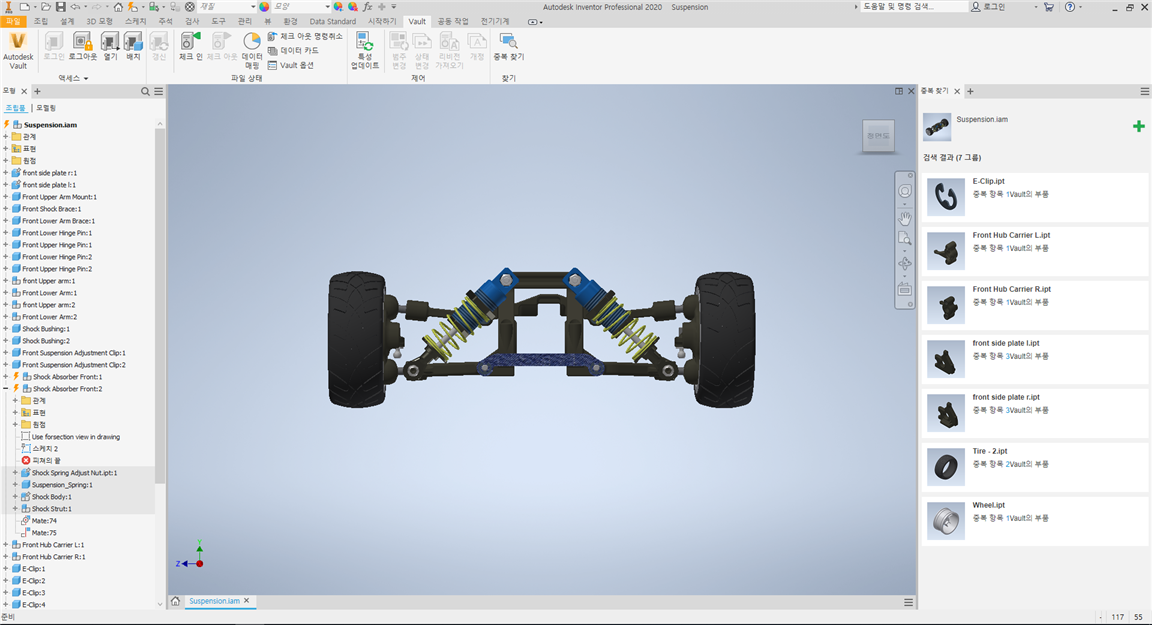1152x625 pixels.
Task: Select the Suspension_Spring:1 tree item
Action: (x=62, y=485)
